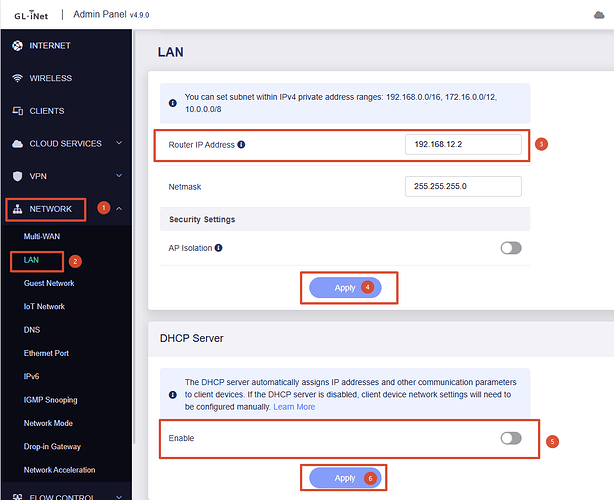The width and height of the screenshot is (614, 500).
Task: Expand the VPN menu chevron
Action: [119, 175]
